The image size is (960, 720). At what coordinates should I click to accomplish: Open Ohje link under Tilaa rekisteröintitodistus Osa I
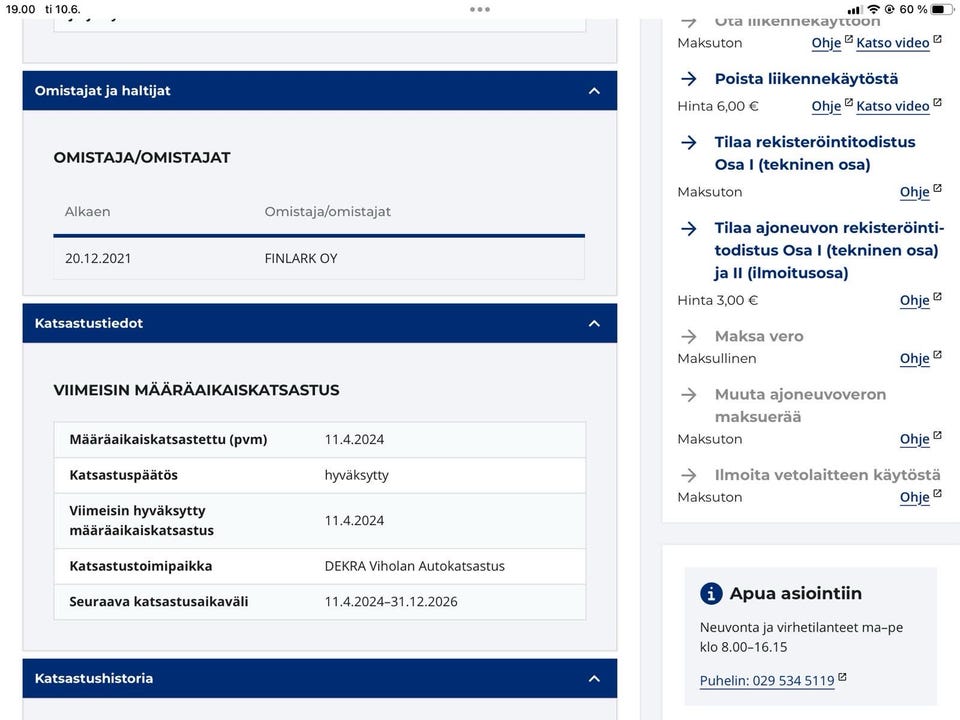(x=914, y=192)
